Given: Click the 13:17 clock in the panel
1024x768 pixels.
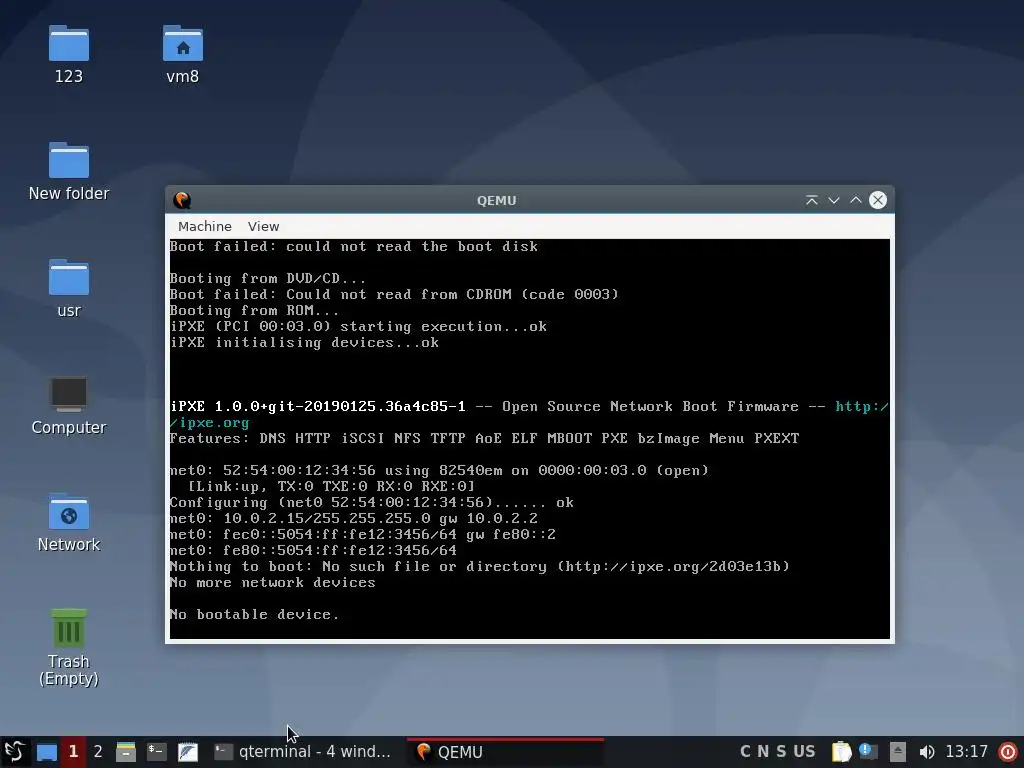Looking at the screenshot, I should pyautogui.click(x=967, y=752).
